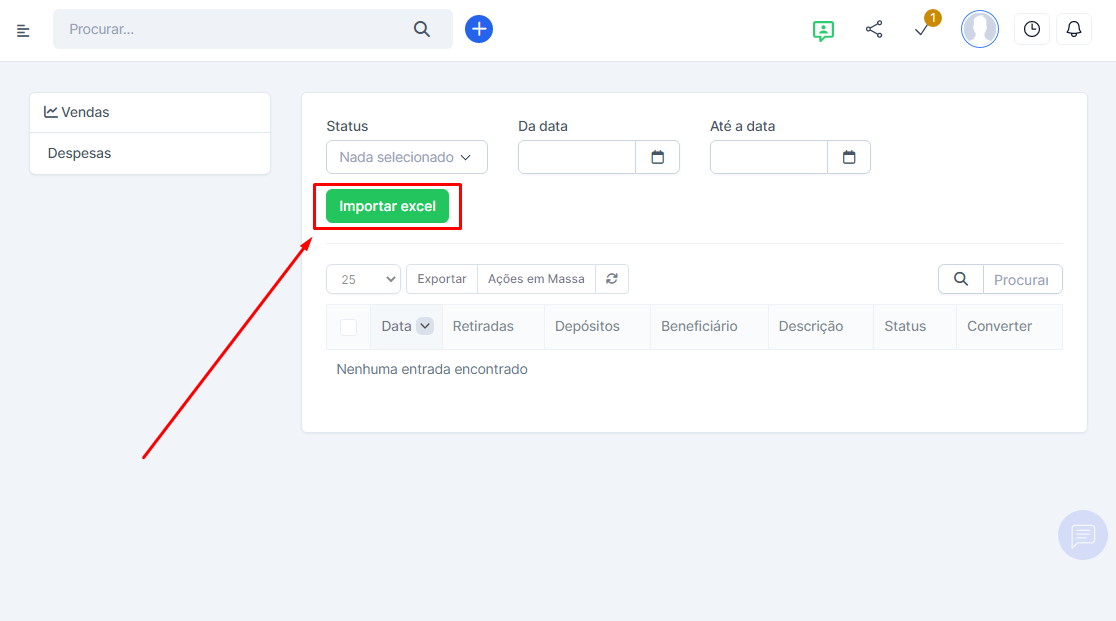Tick the select-all checkbox in table header
Viewport: 1116px width, 621px height.
pos(348,327)
